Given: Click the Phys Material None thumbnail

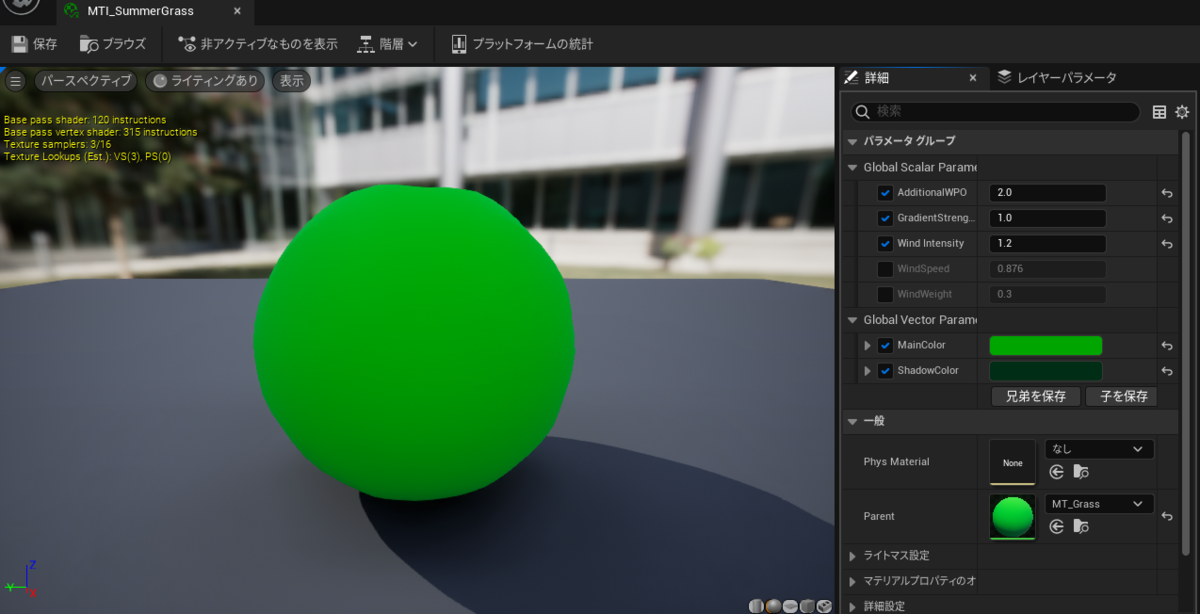Looking at the screenshot, I should (x=1013, y=462).
